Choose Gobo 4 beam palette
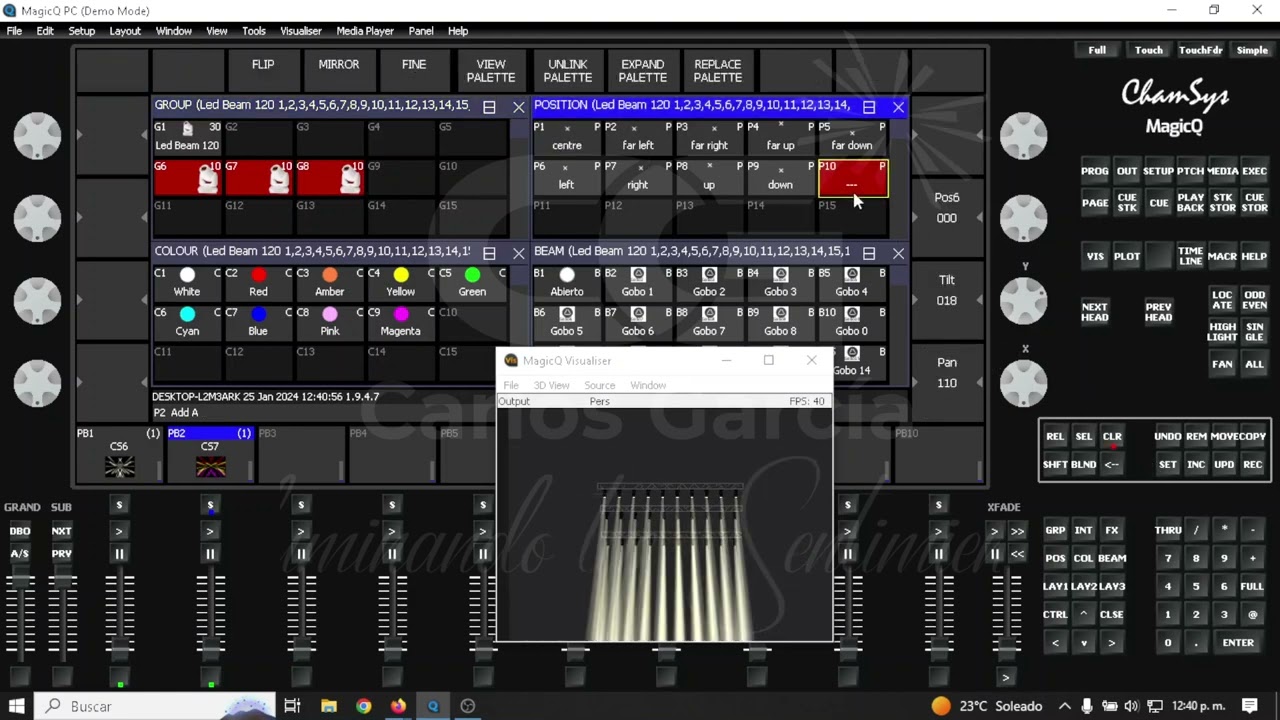Viewport: 1280px width, 720px height. pyautogui.click(x=852, y=282)
